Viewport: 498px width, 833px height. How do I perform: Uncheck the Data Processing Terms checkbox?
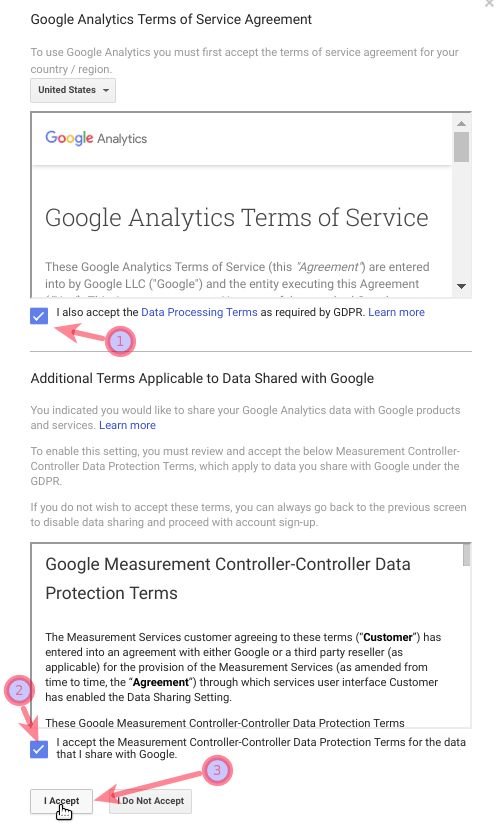point(39,316)
